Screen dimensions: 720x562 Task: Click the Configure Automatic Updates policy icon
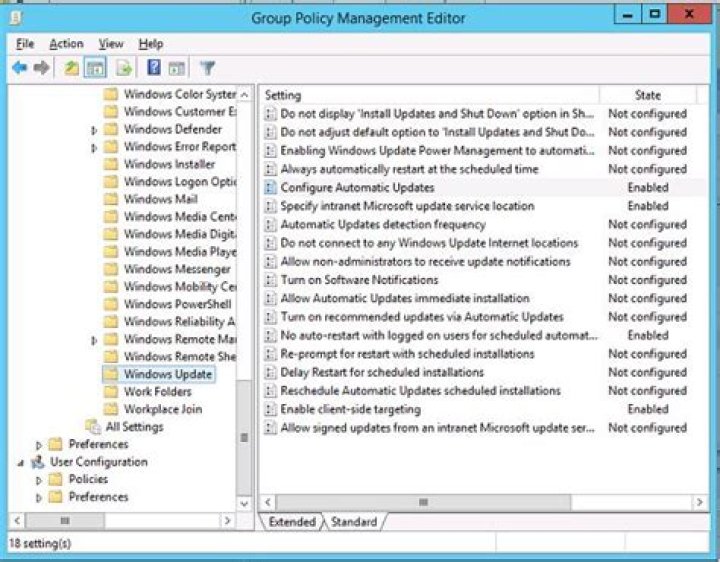270,187
